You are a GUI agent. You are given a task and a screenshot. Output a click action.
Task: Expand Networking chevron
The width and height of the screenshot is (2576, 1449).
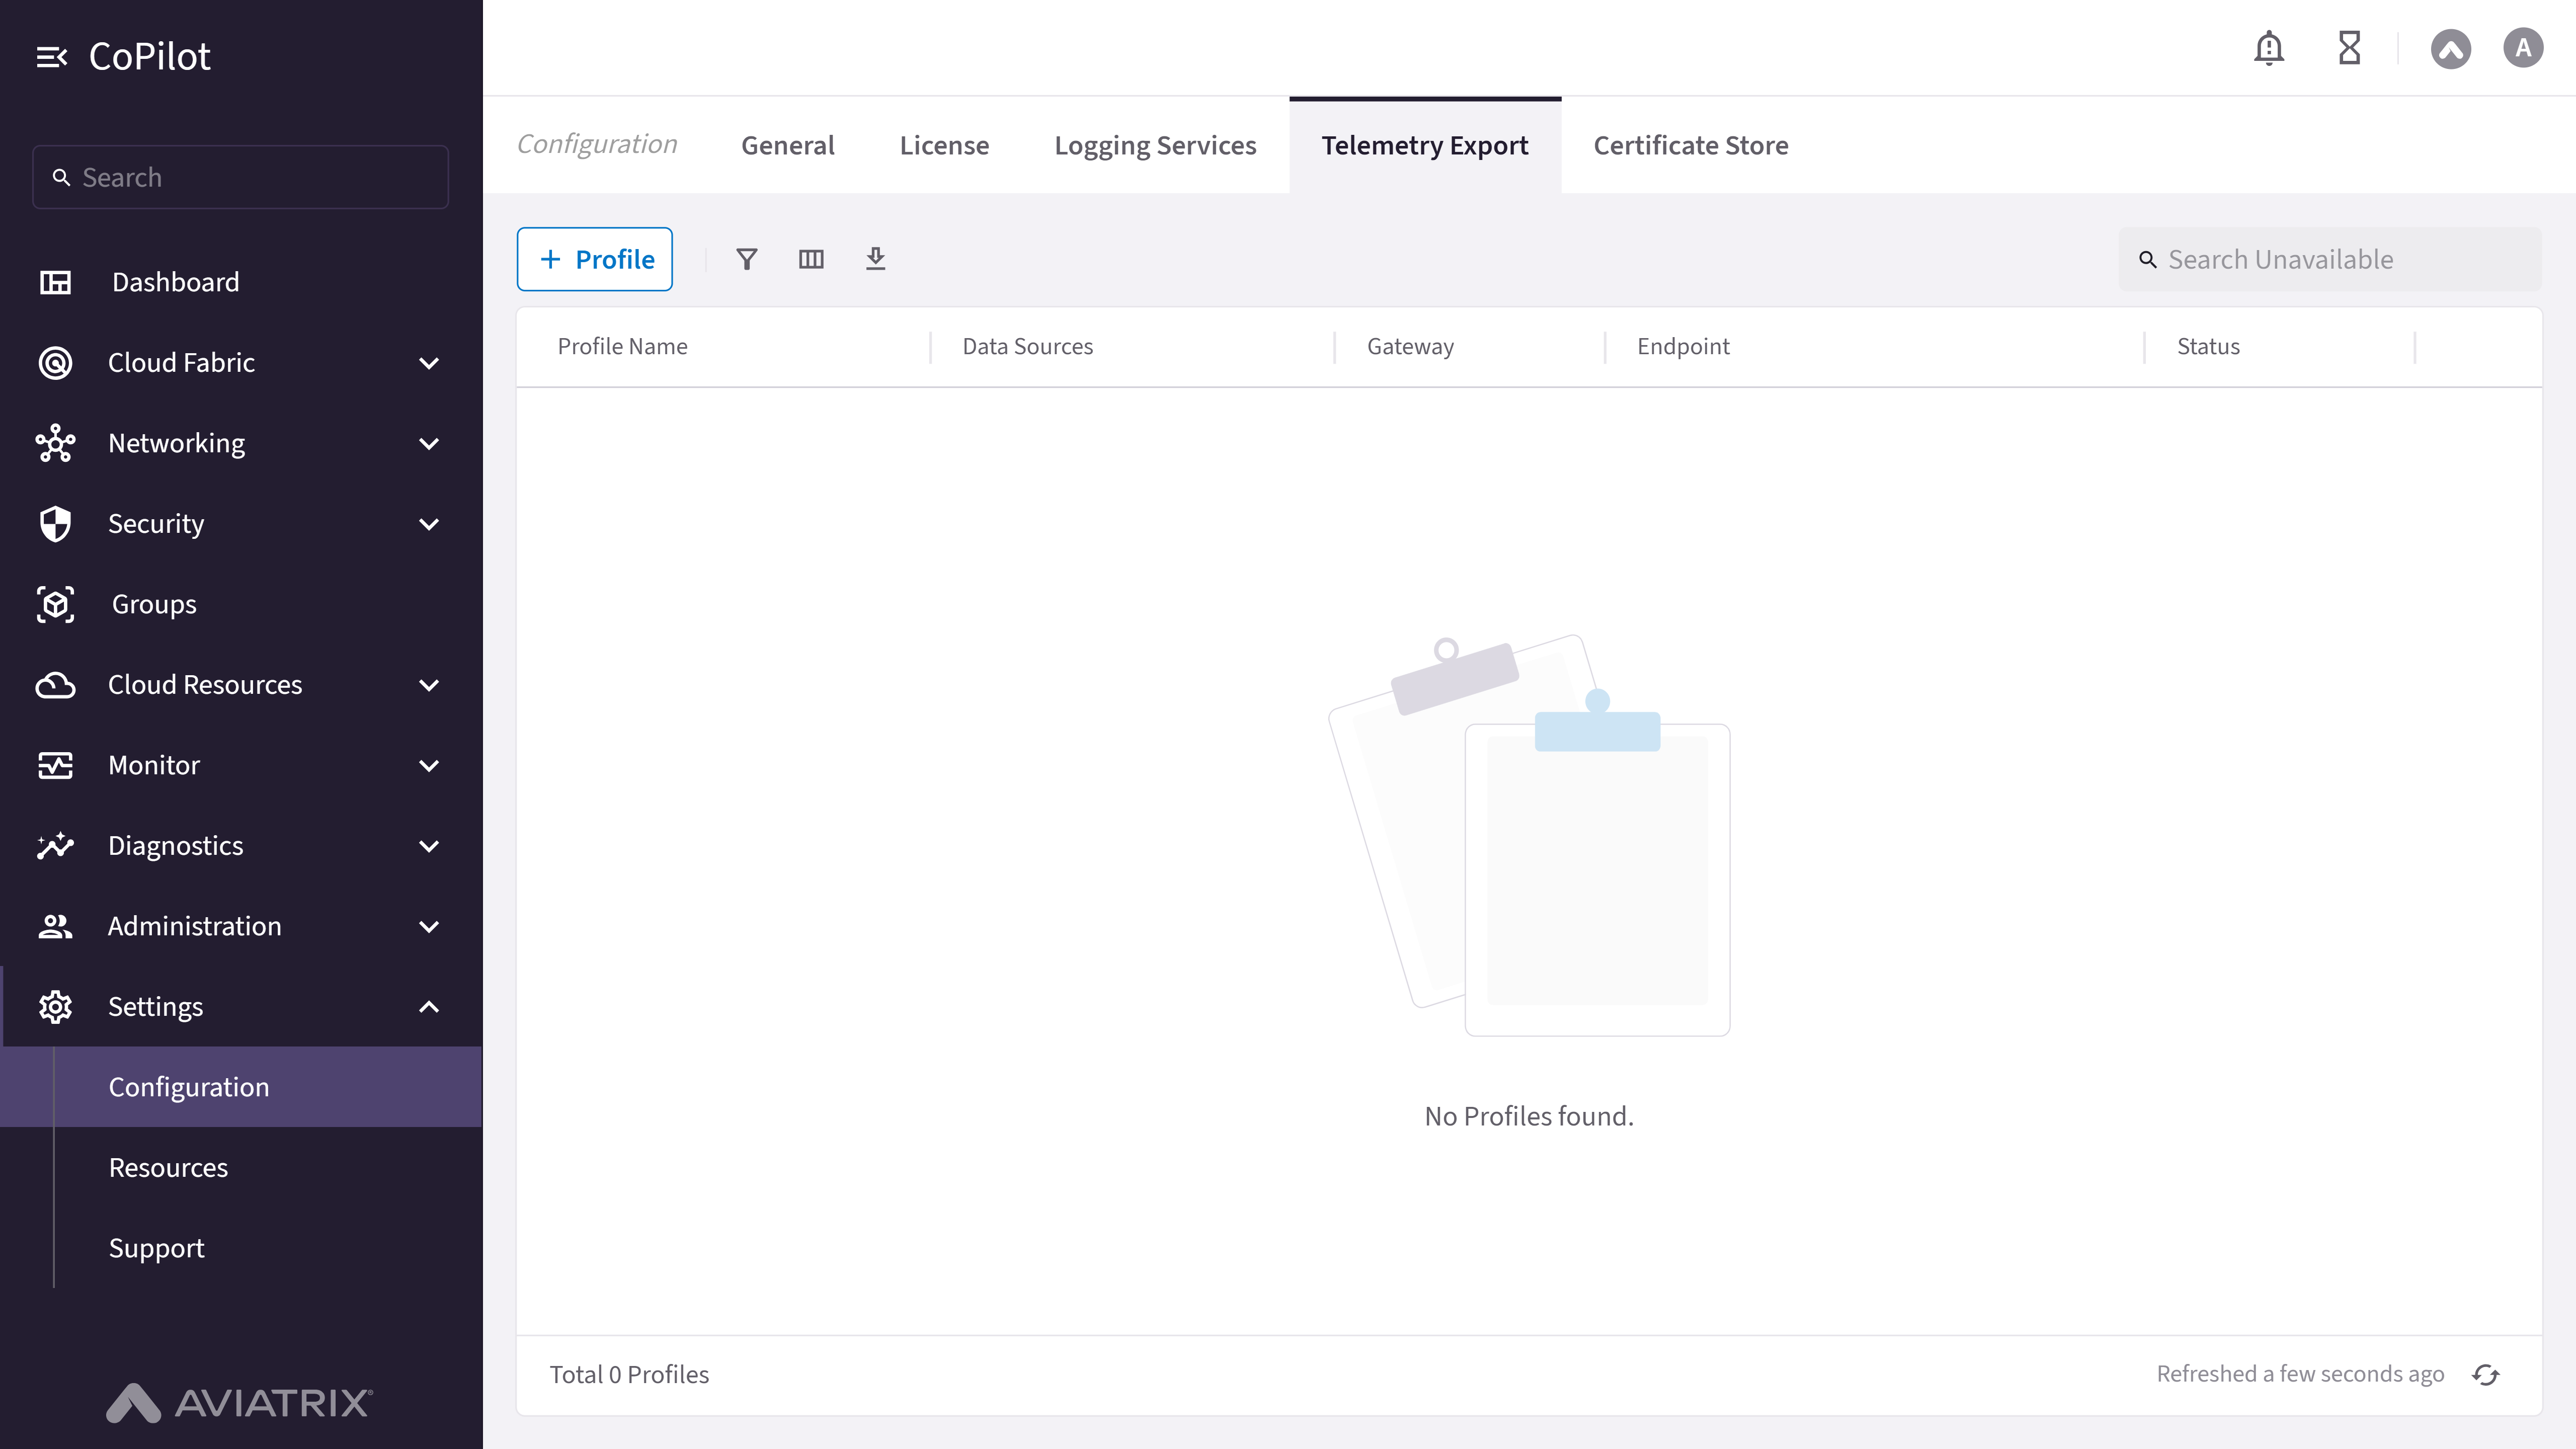[429, 443]
